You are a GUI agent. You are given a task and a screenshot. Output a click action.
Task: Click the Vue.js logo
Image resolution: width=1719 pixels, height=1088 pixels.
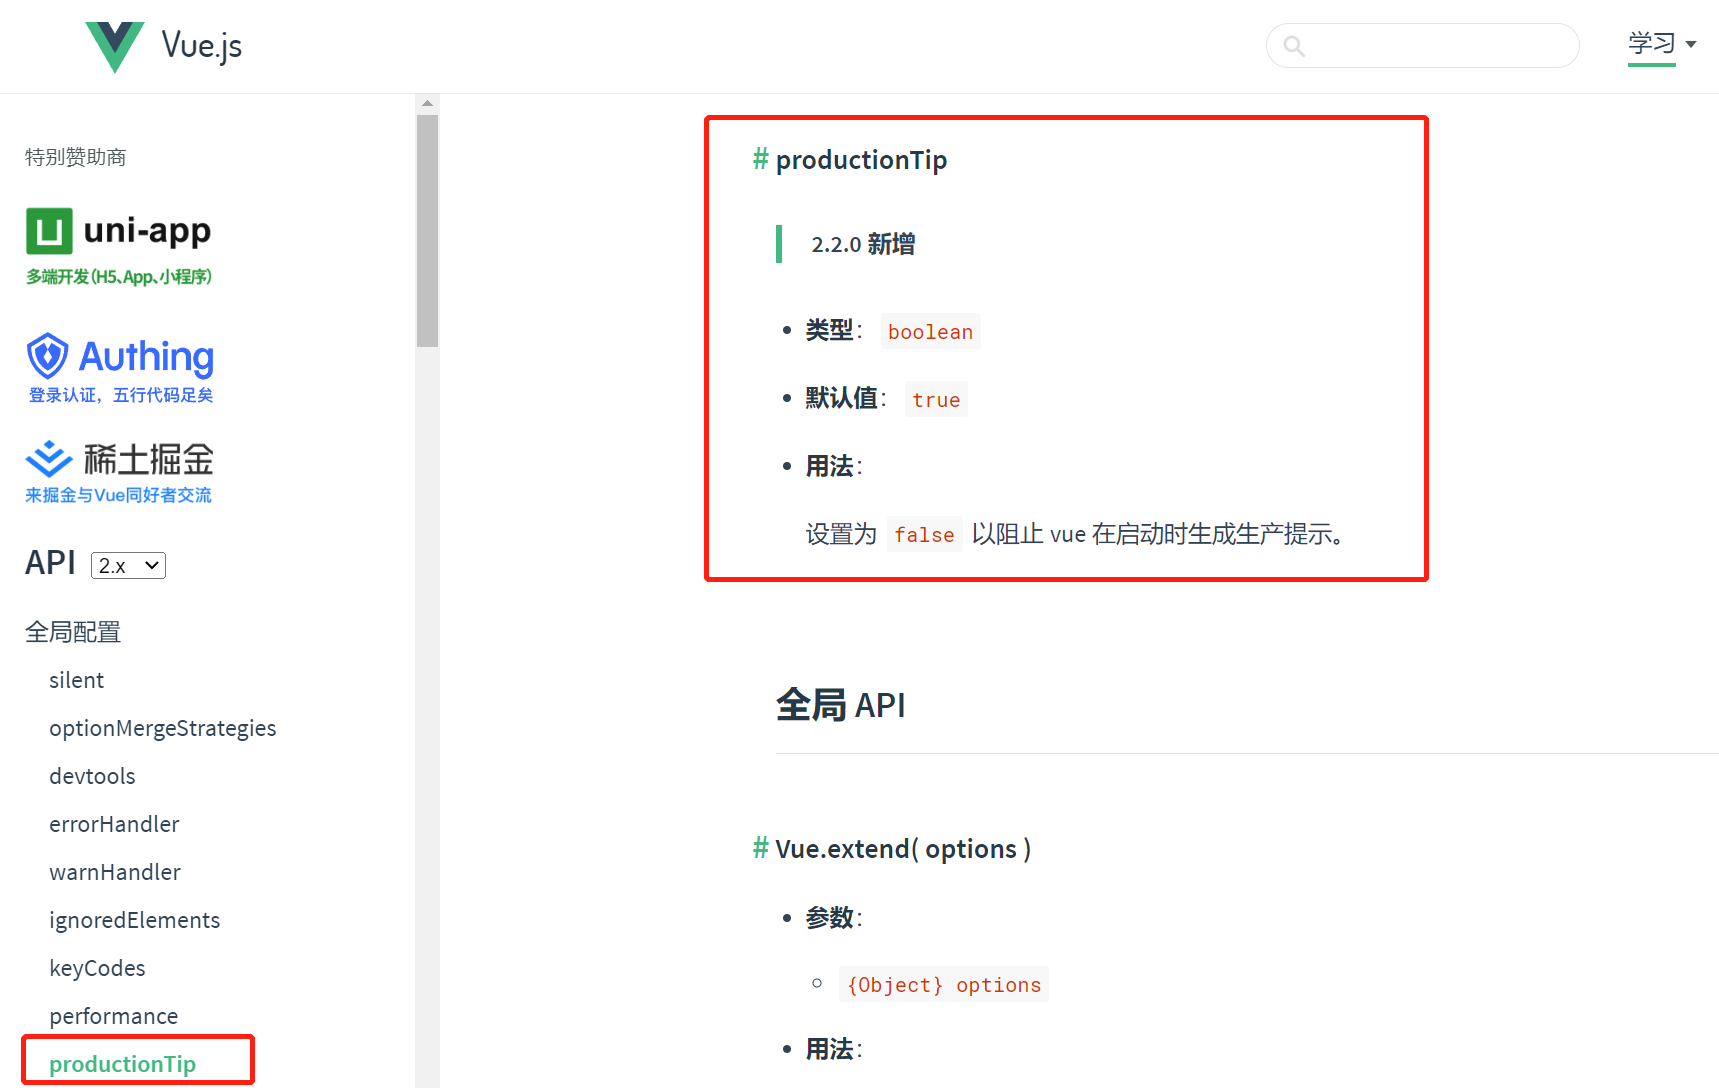click(x=113, y=44)
